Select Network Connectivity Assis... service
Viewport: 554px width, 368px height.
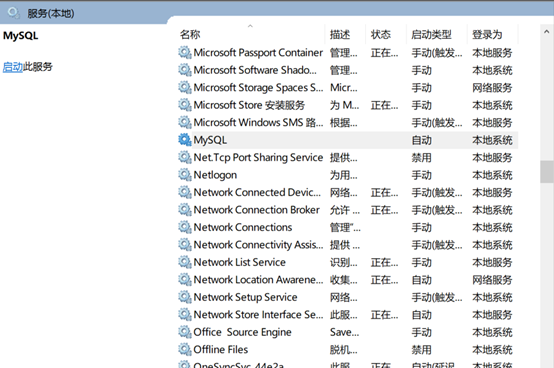click(x=258, y=245)
